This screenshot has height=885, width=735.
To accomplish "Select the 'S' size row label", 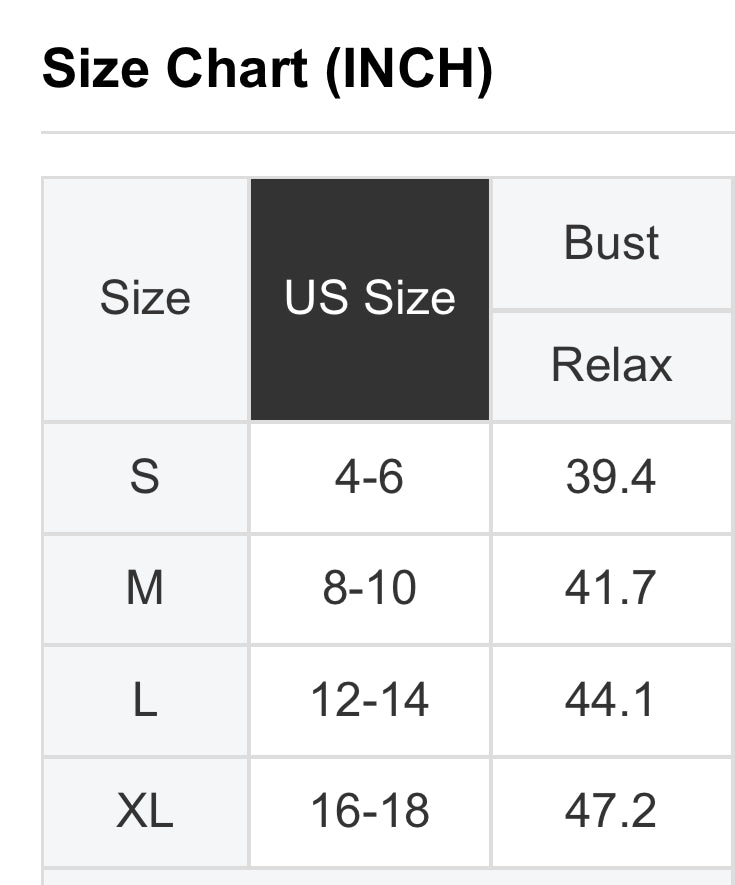I will coord(145,477).
